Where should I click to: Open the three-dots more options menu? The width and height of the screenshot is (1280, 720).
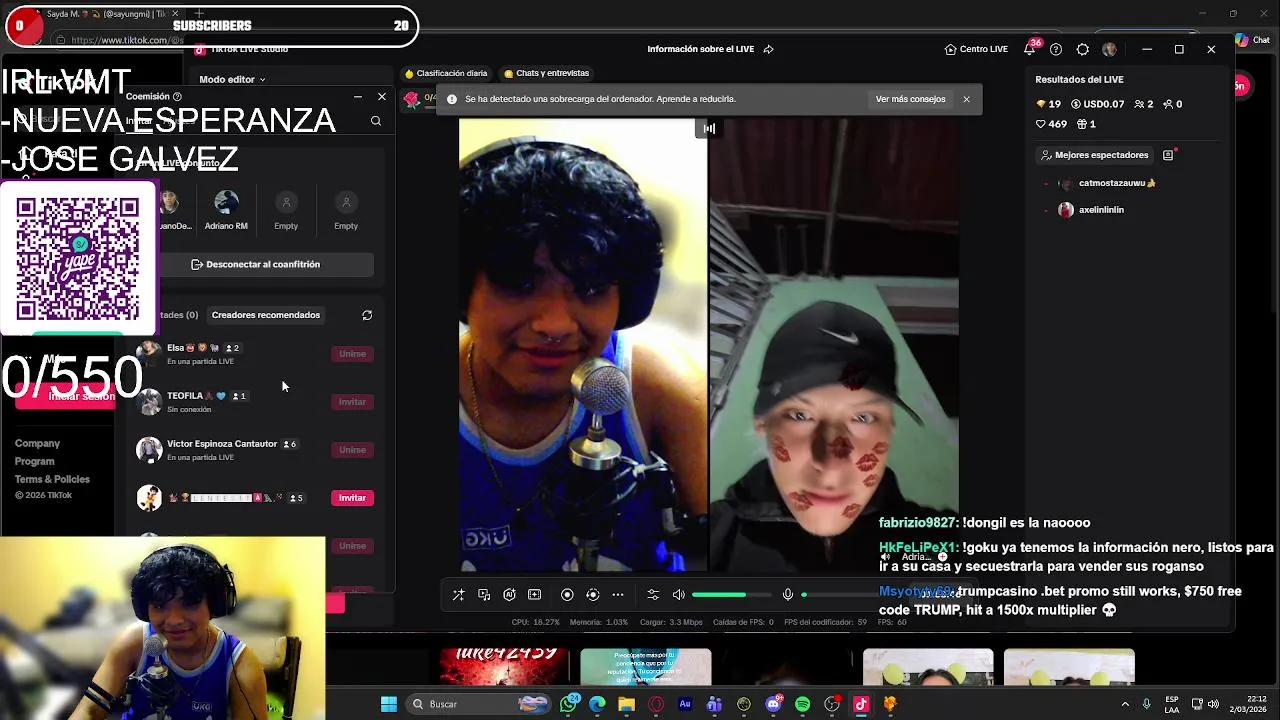[618, 595]
